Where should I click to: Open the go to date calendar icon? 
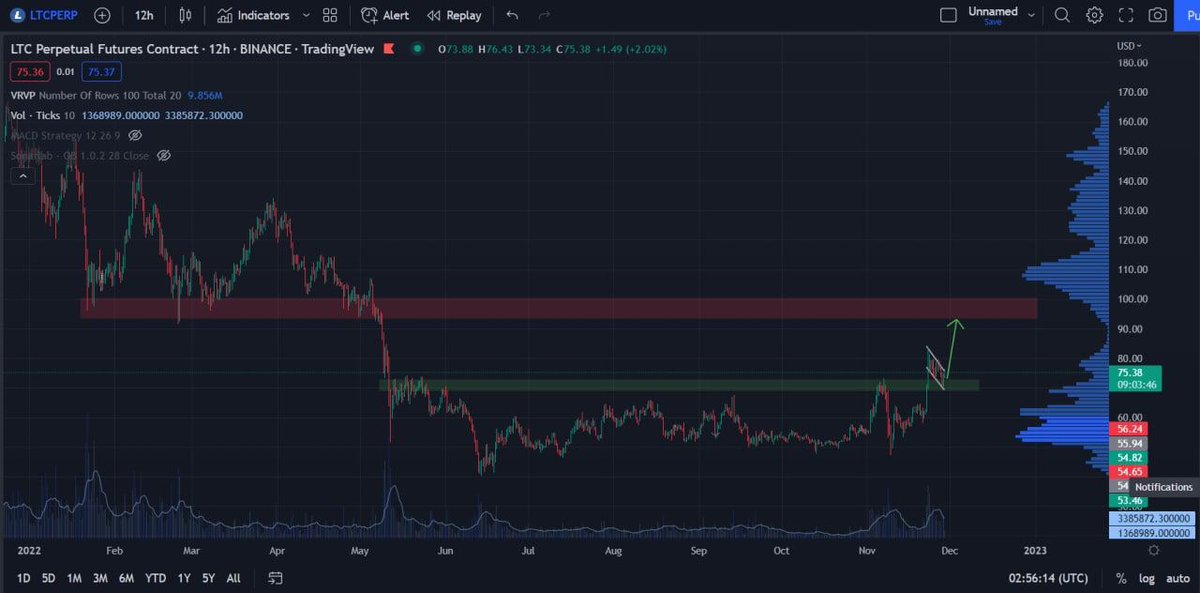(276, 578)
